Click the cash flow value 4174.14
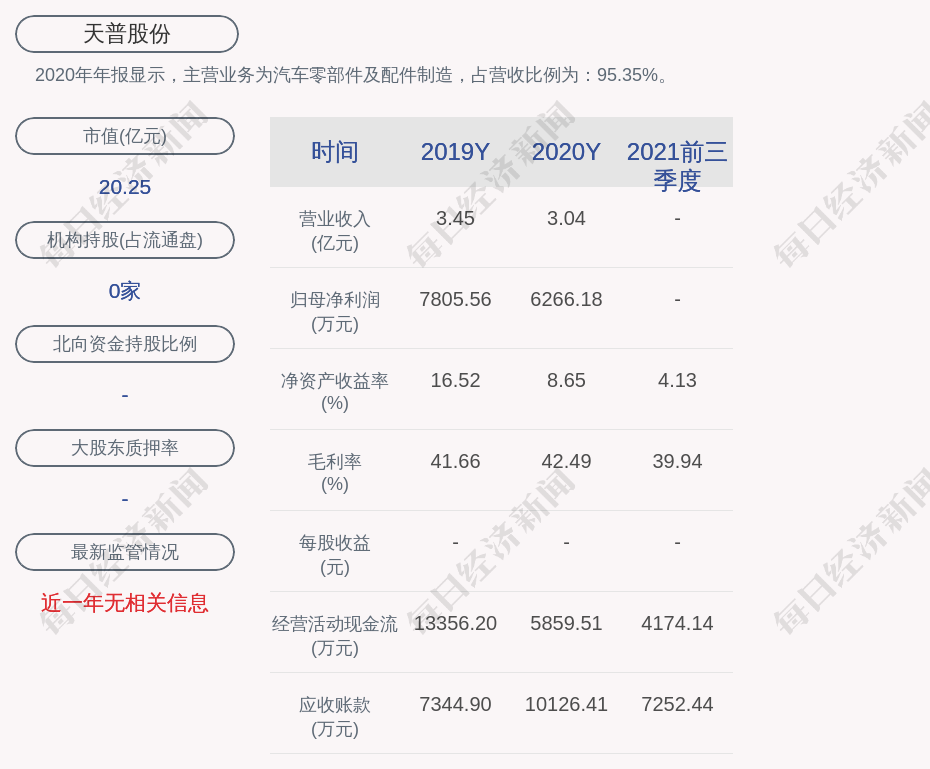This screenshot has height=769, width=930. tap(677, 623)
